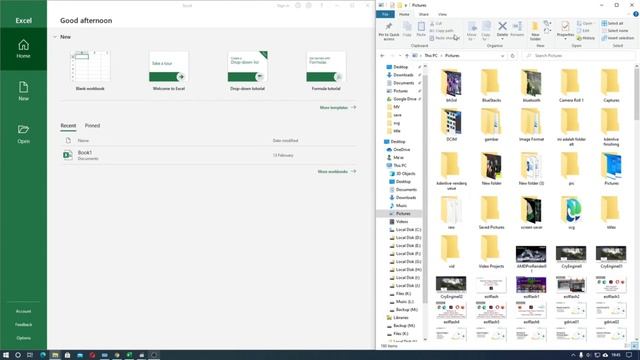Image resolution: width=640 pixels, height=360 pixels.
Task: Click Select all in the ribbon
Action: point(612,24)
